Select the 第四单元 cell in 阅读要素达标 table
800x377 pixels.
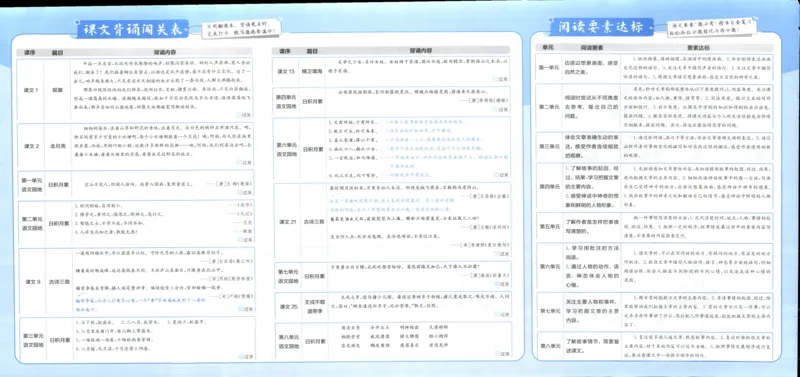[x=548, y=187]
